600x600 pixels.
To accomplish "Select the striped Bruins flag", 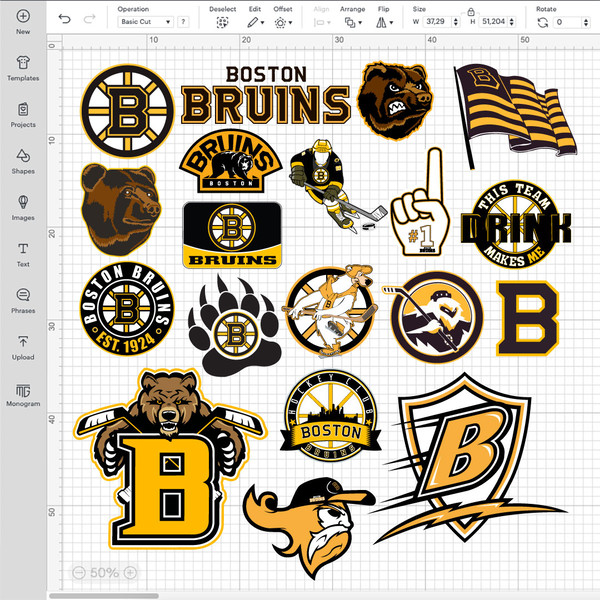I will point(515,116).
